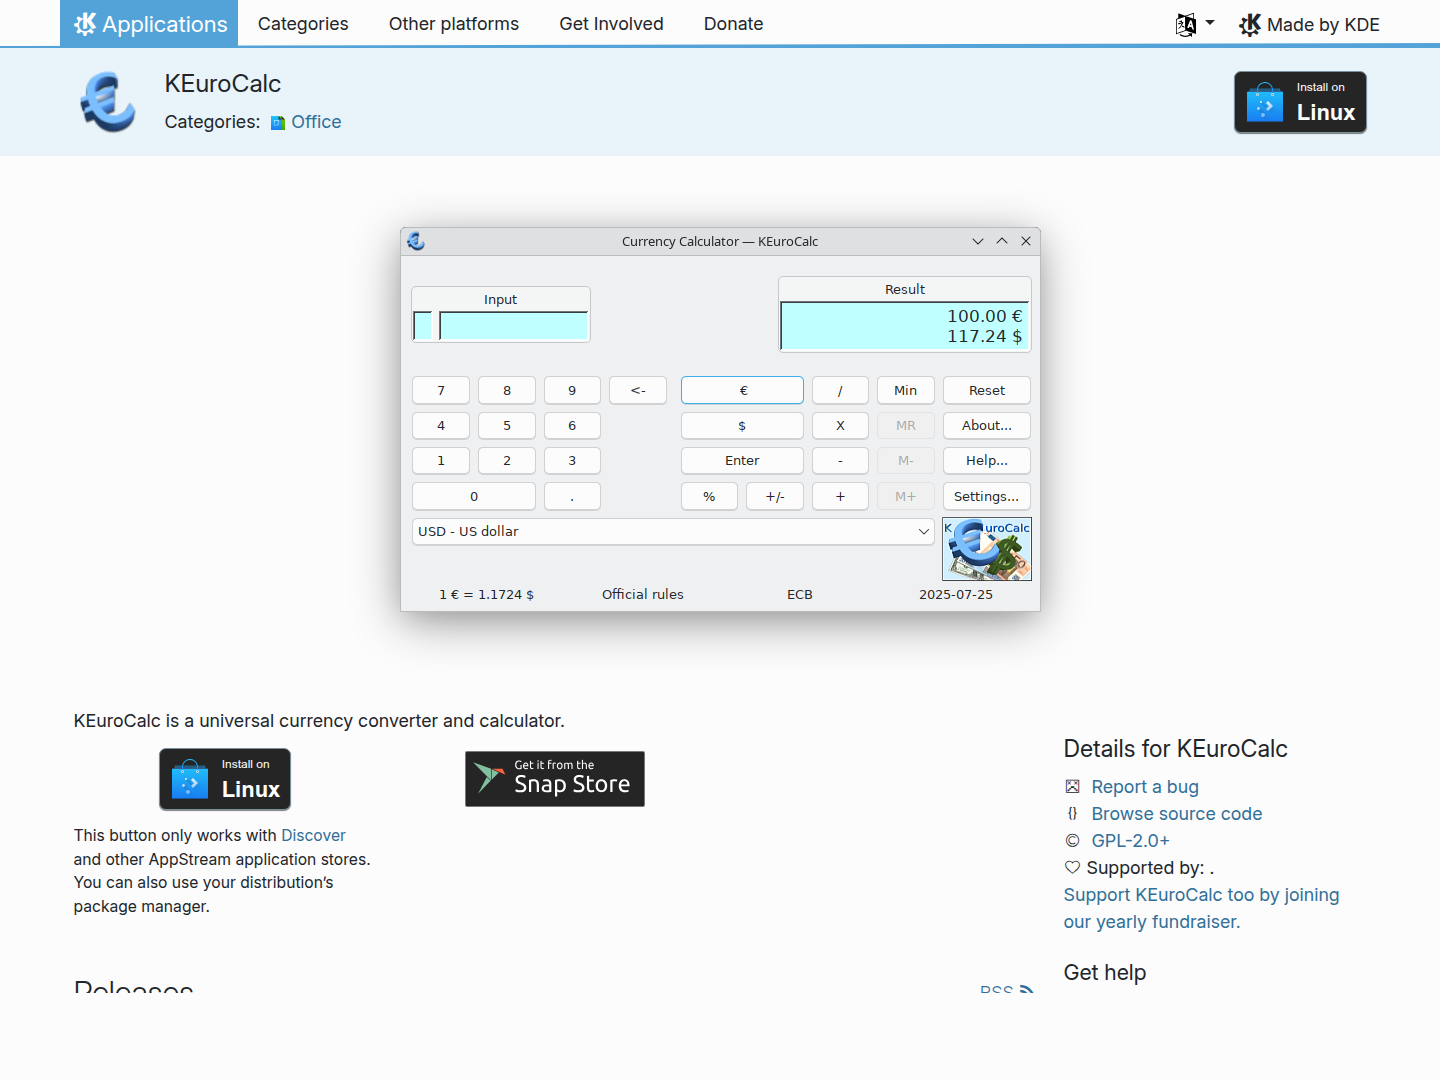Click the minus - key

pos(840,461)
